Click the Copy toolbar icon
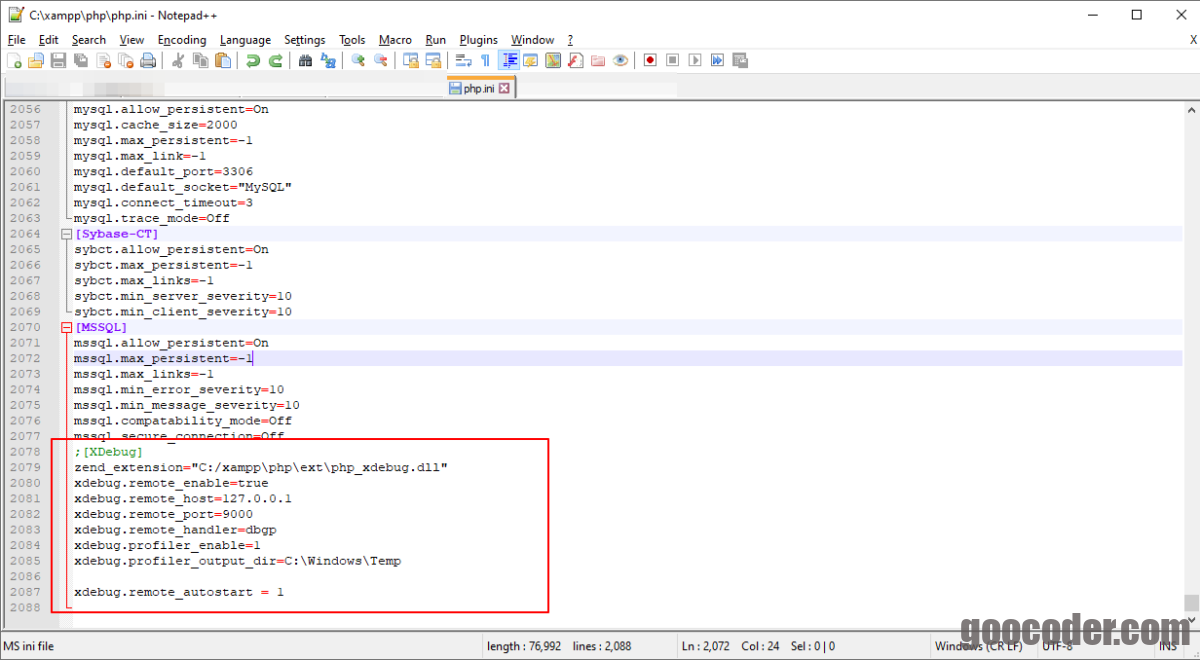 (201, 60)
